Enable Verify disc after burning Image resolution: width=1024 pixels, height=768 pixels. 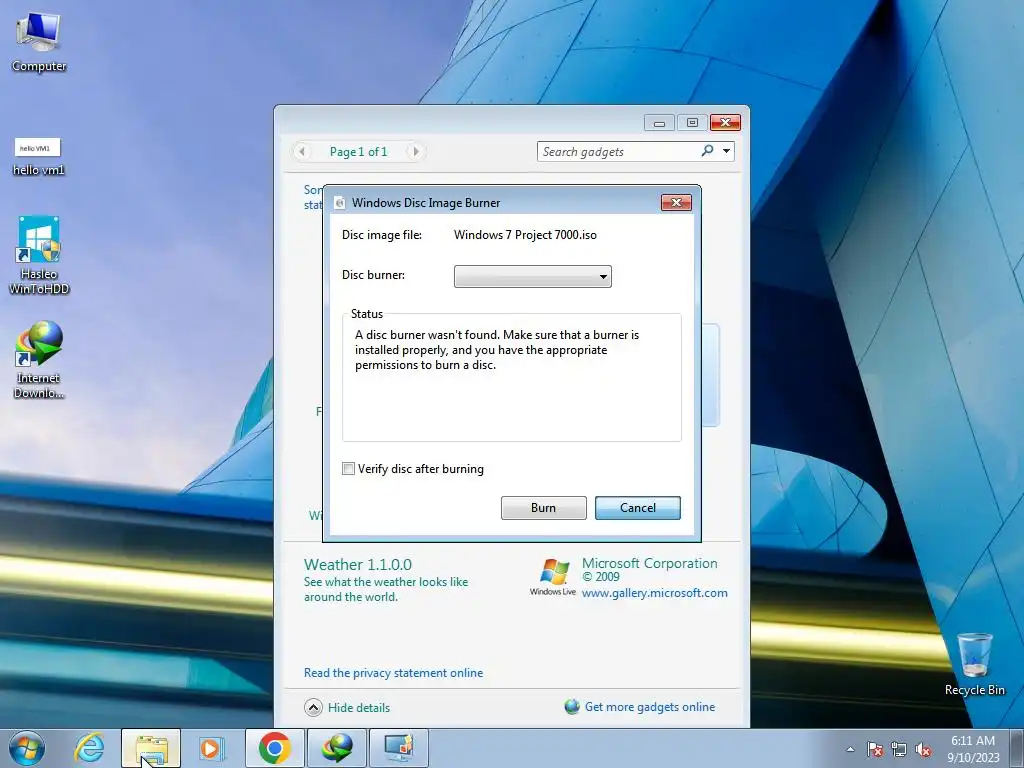pyautogui.click(x=349, y=469)
